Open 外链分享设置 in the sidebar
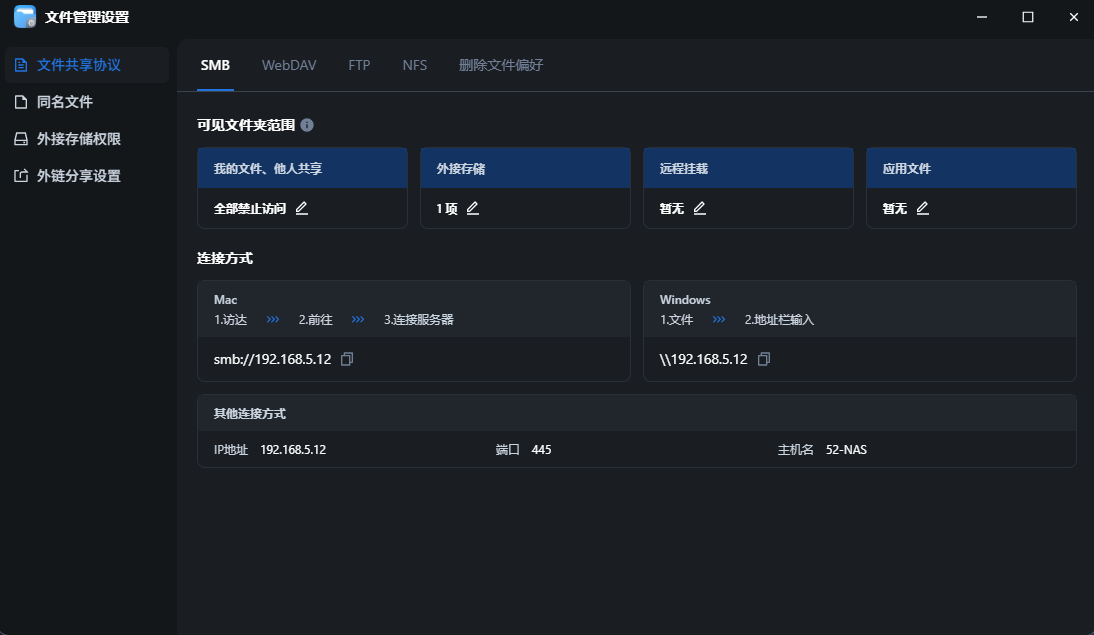This screenshot has height=635, width=1094. coord(79,176)
